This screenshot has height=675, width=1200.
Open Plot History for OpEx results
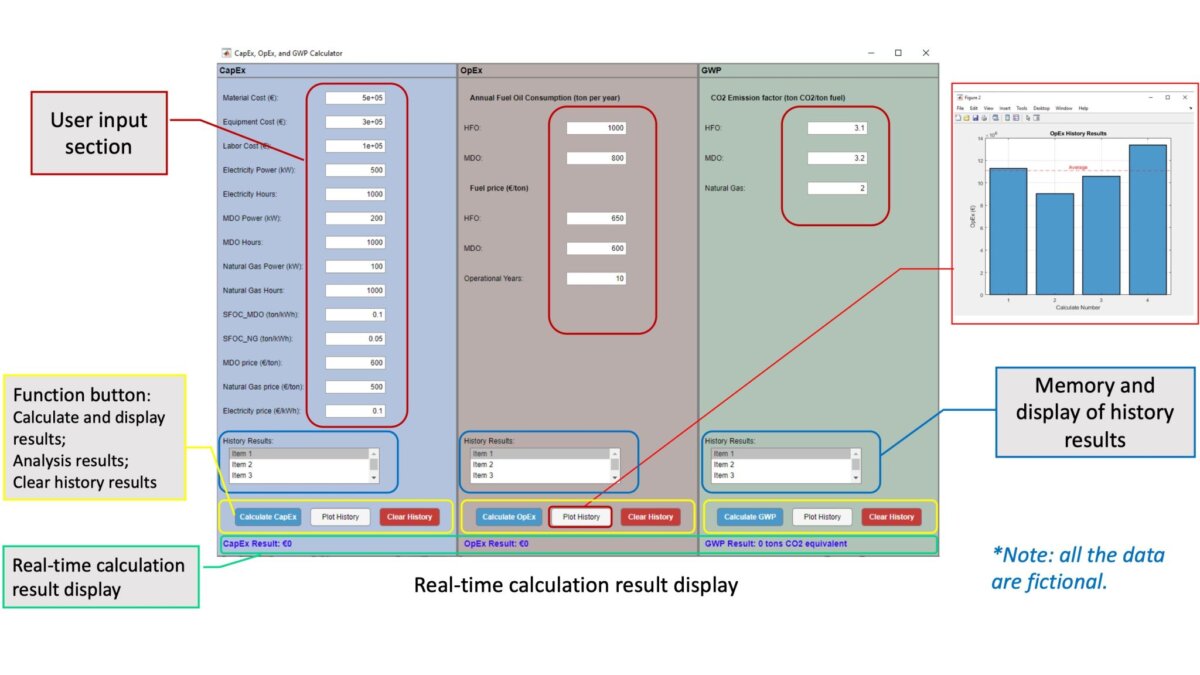[581, 516]
